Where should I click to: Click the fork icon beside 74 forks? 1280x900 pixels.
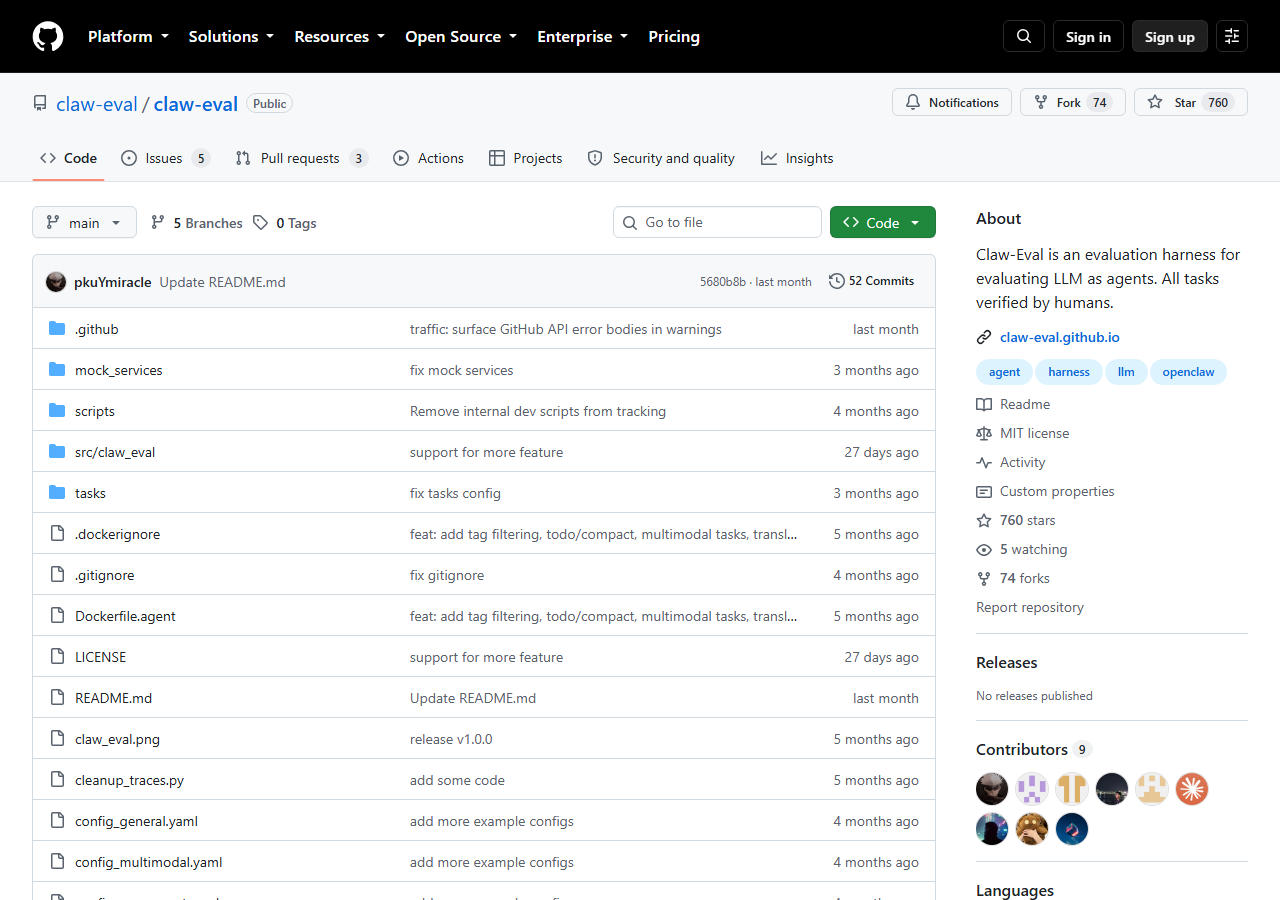coord(984,579)
